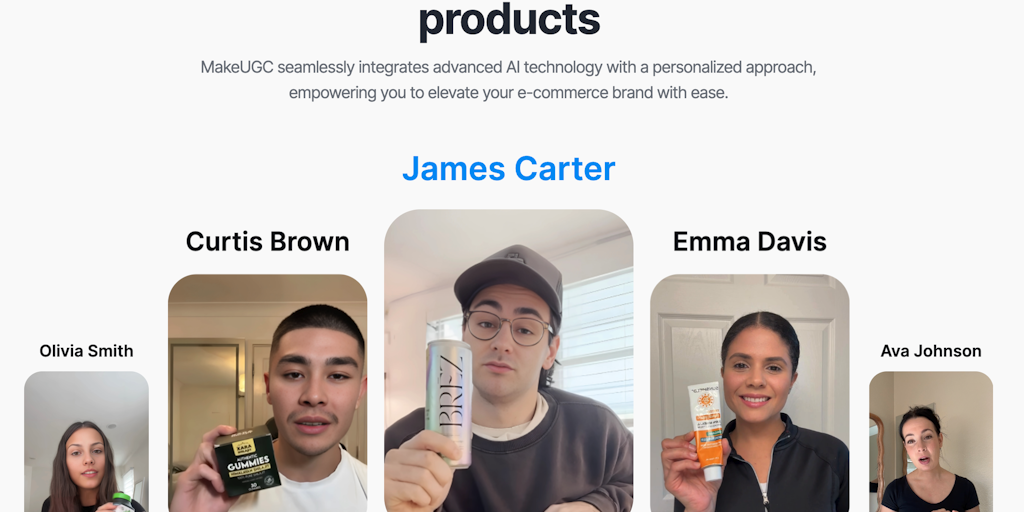Click the Ava Johnson name label

click(931, 351)
